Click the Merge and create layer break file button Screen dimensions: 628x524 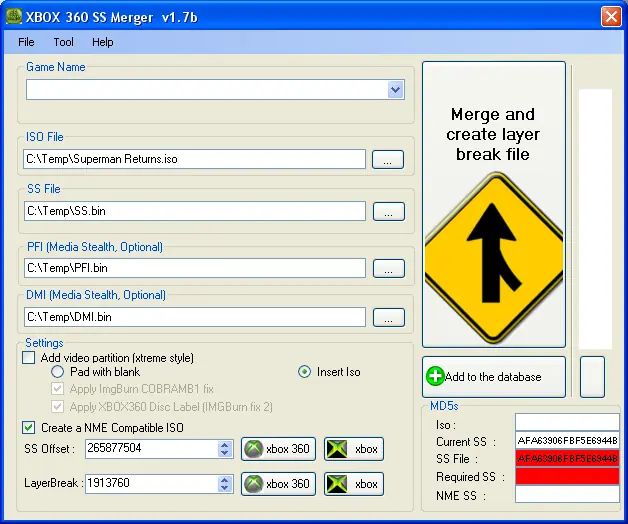(494, 204)
